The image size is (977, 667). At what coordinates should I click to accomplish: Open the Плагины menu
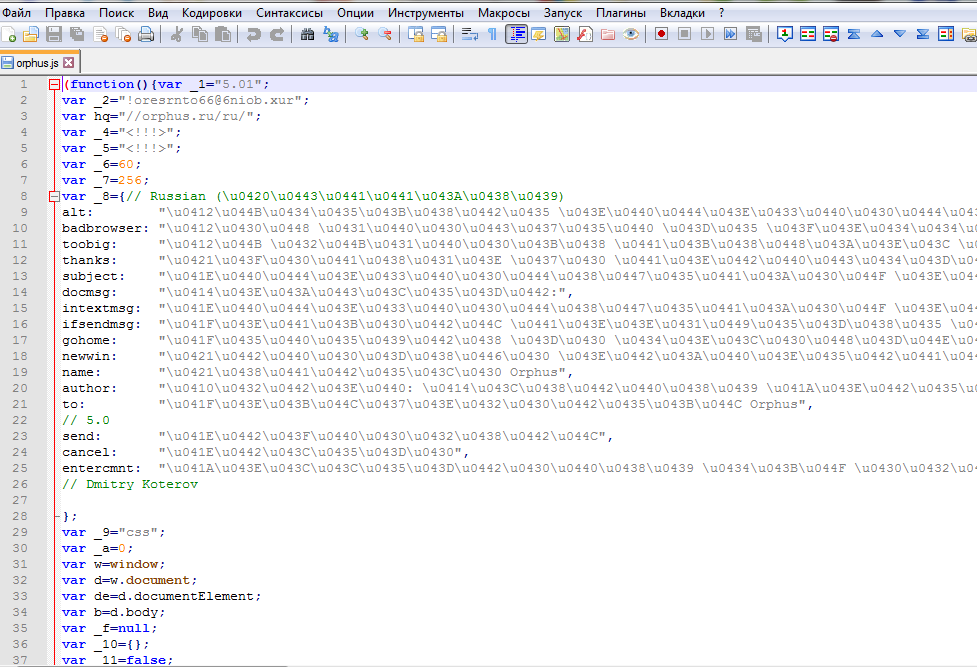(x=620, y=13)
